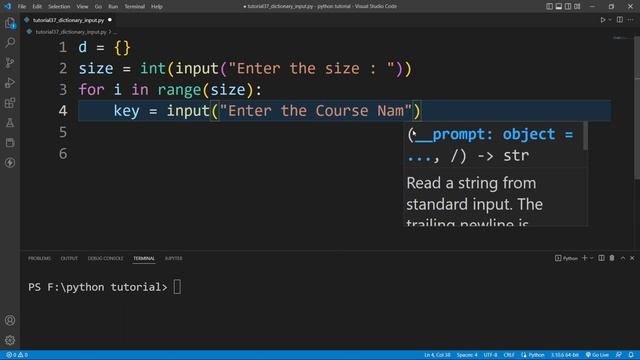Toggle primary side bar layout icon

(x=549, y=6)
